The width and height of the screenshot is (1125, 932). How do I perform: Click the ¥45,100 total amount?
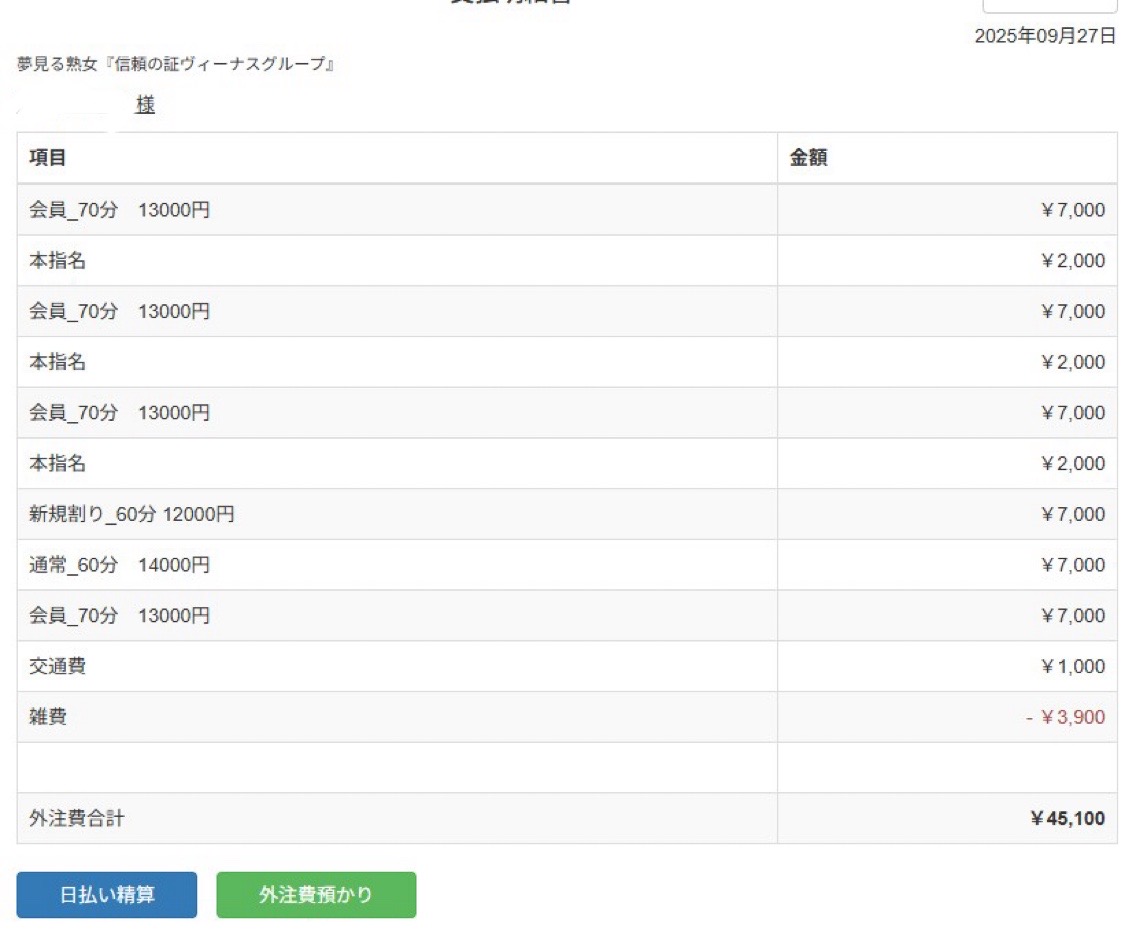point(1067,819)
